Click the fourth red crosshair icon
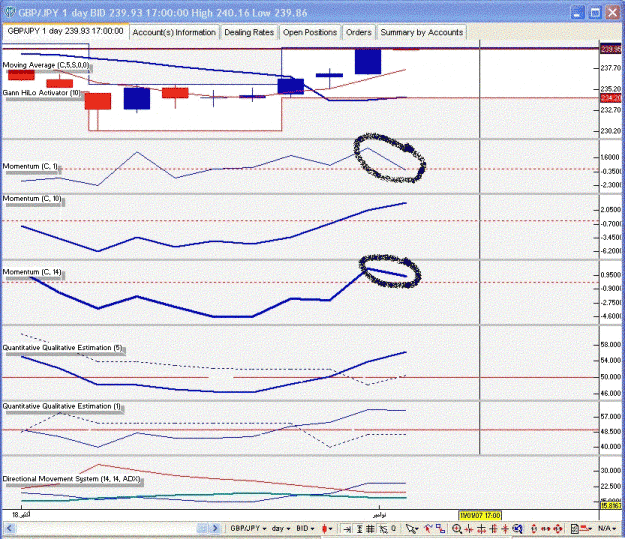 point(505,529)
